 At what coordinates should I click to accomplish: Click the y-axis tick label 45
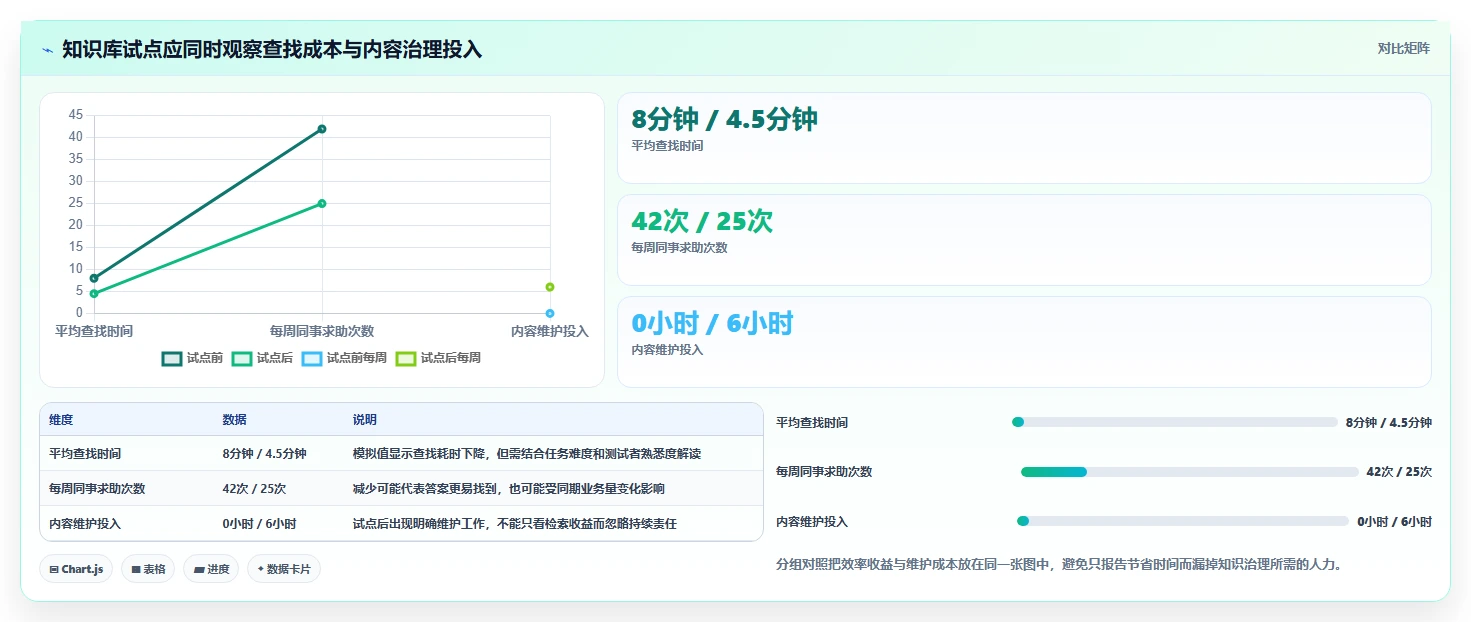[76, 115]
